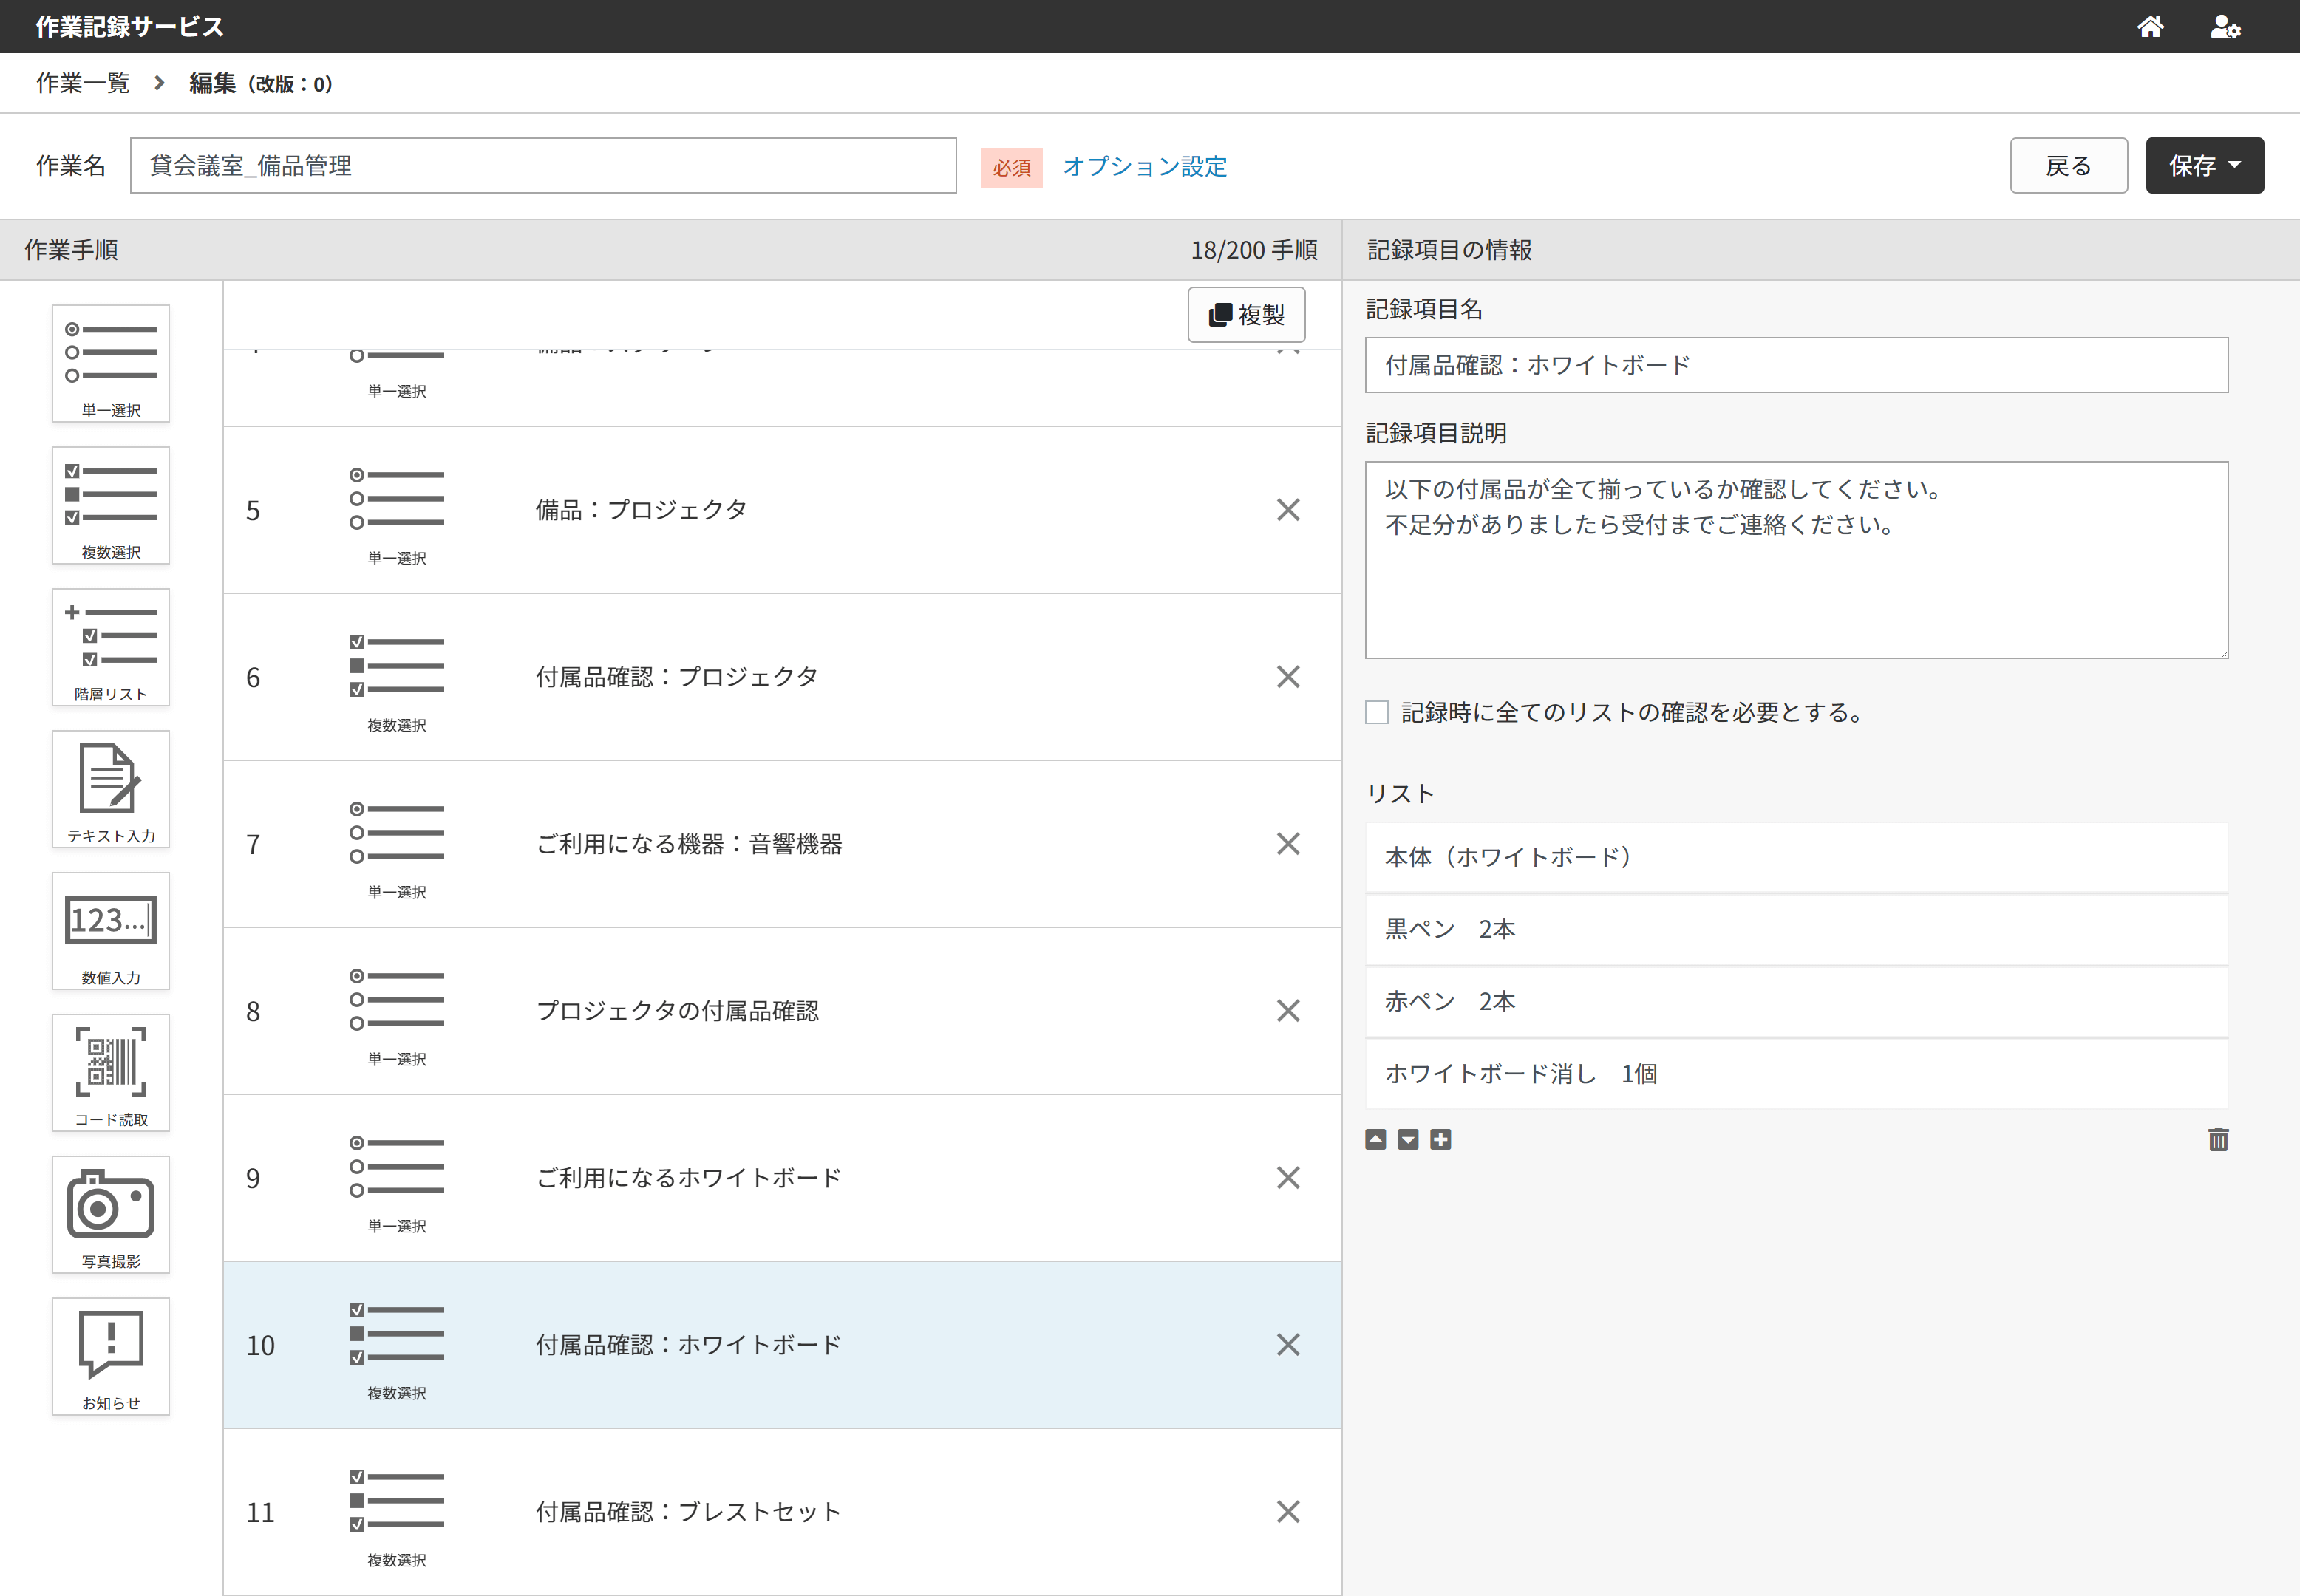The height and width of the screenshot is (1596, 2300).
Task: Open オプション設定 link
Action: tap(1145, 167)
